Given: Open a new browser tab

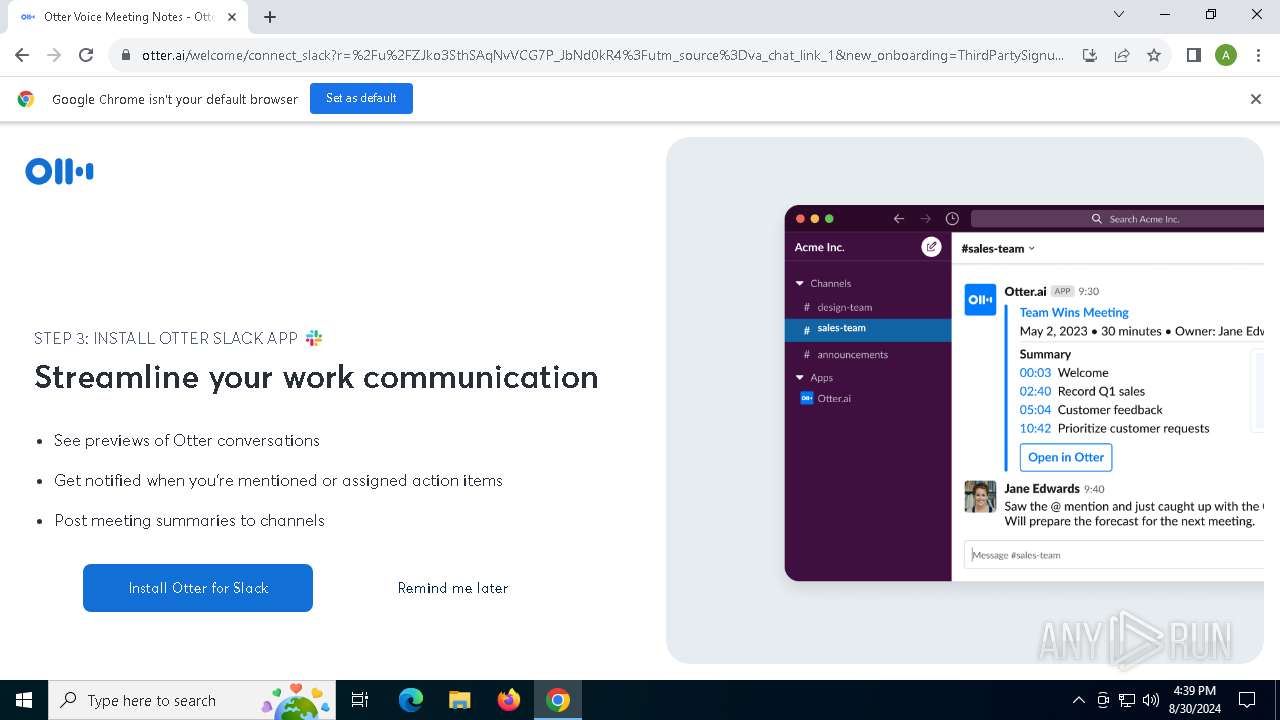Looking at the screenshot, I should coord(270,17).
